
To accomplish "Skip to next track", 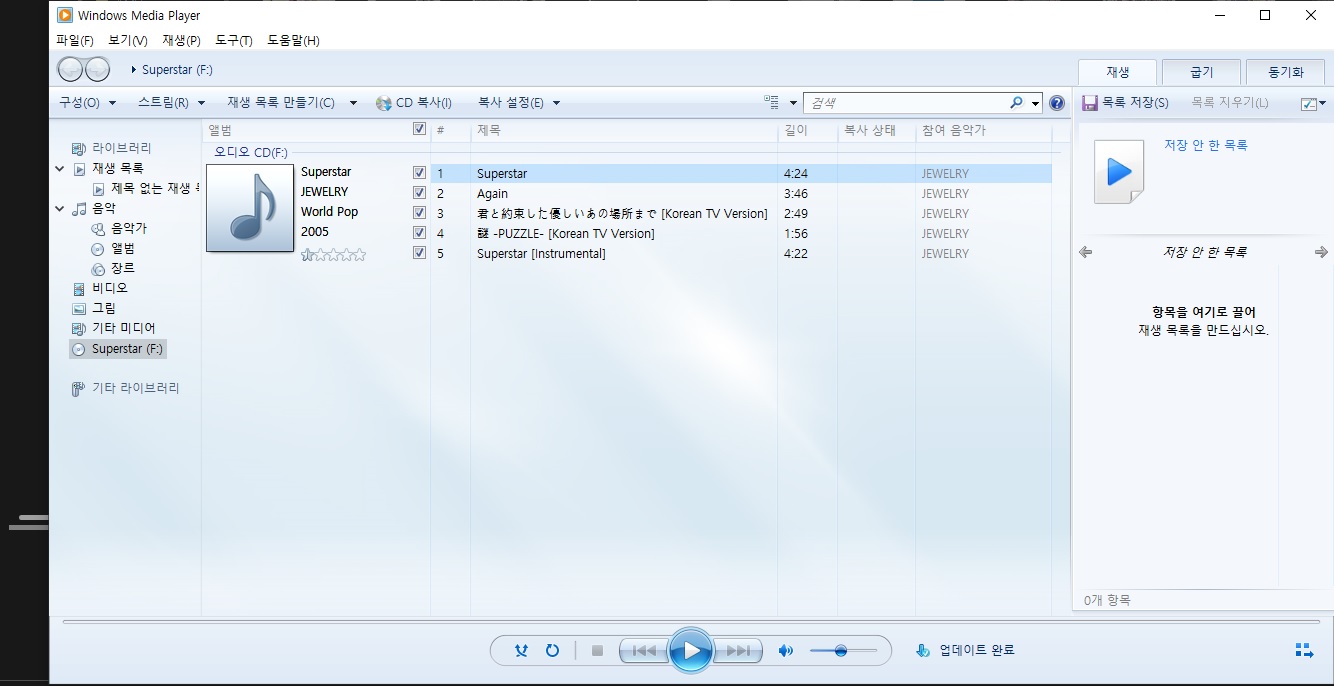I will (738, 650).
